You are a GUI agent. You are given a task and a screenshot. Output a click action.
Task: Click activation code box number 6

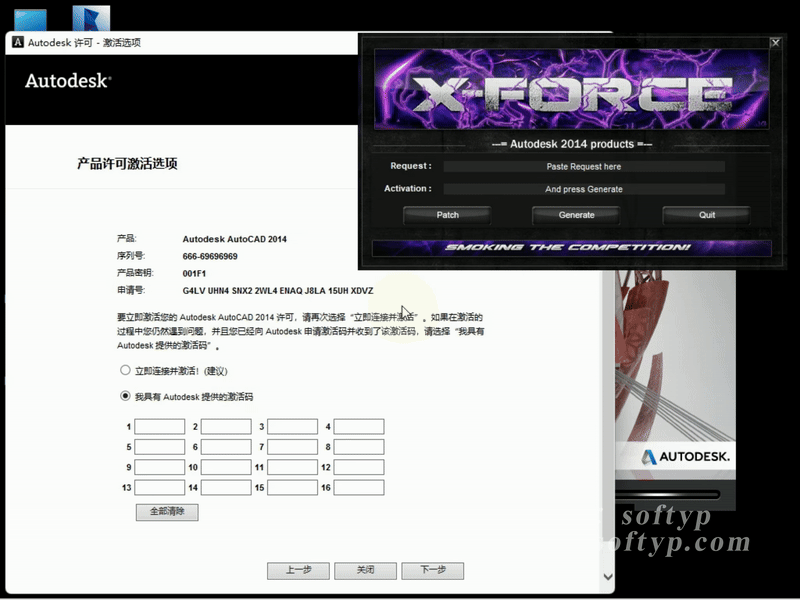click(226, 447)
